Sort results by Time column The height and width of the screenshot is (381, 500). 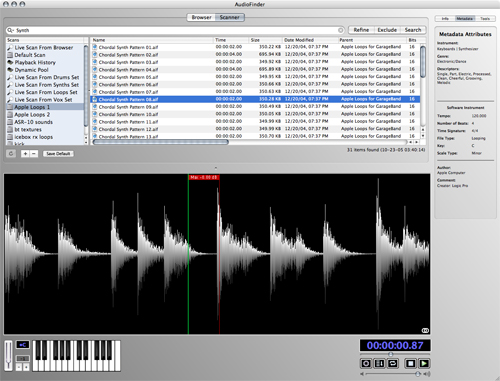point(231,40)
